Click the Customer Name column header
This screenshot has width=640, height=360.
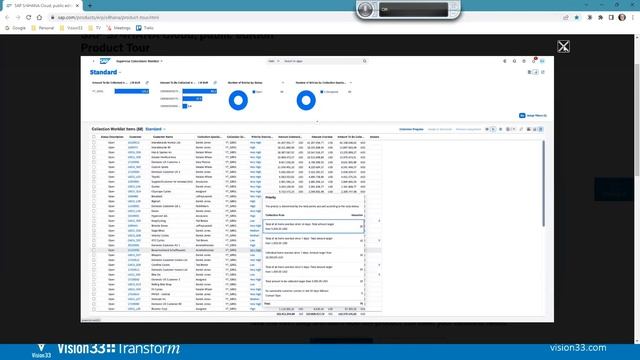[x=163, y=137]
